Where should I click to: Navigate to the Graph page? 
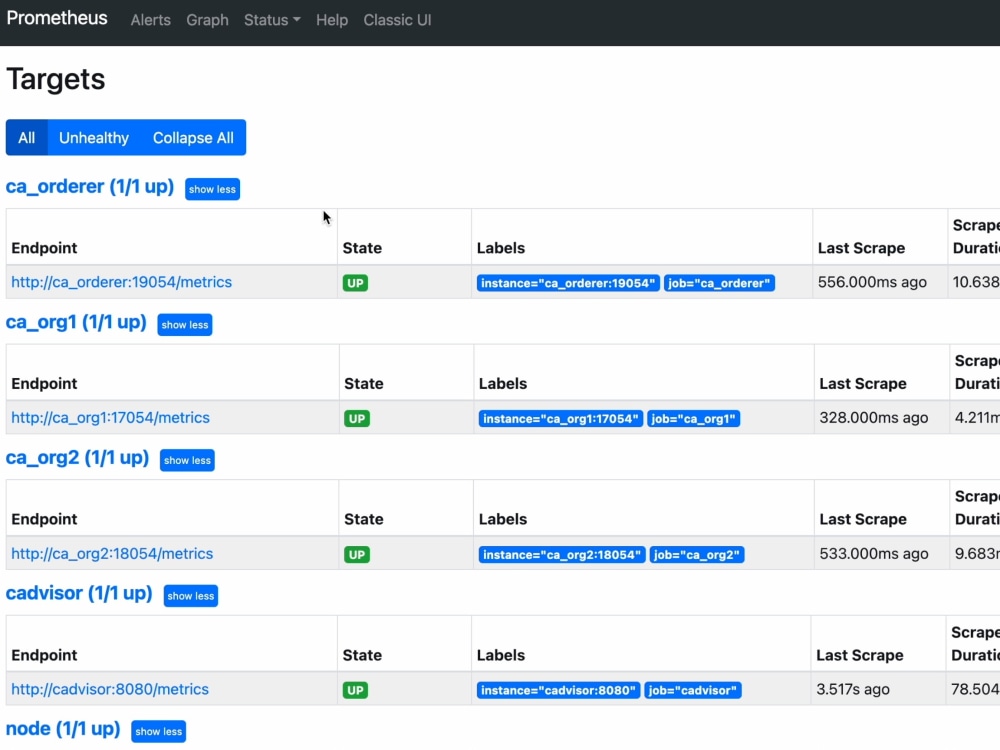207,20
